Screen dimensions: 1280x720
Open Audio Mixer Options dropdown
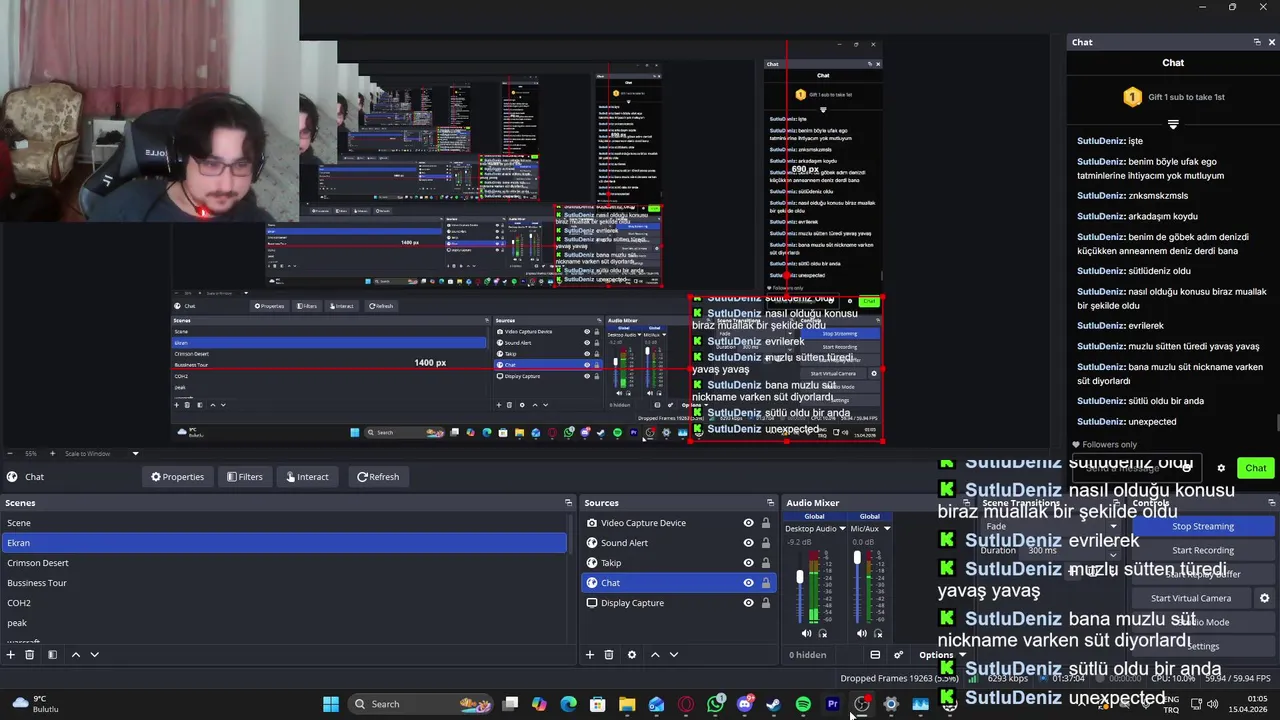(x=942, y=655)
